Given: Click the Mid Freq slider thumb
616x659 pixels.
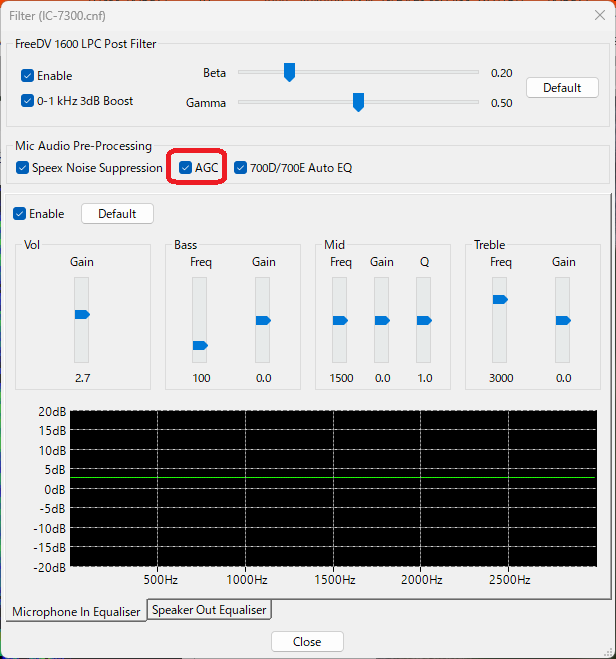Looking at the screenshot, I should click(x=340, y=321).
